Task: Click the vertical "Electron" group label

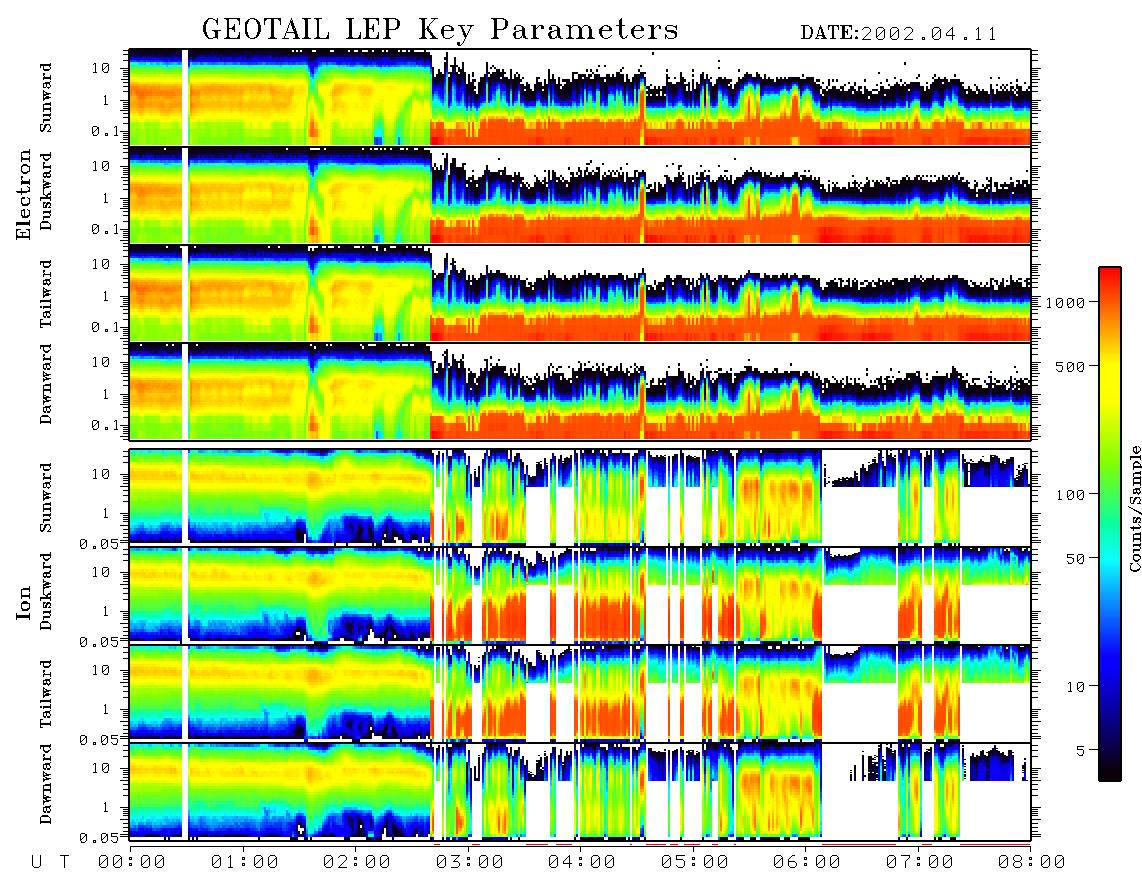Action: click(24, 194)
